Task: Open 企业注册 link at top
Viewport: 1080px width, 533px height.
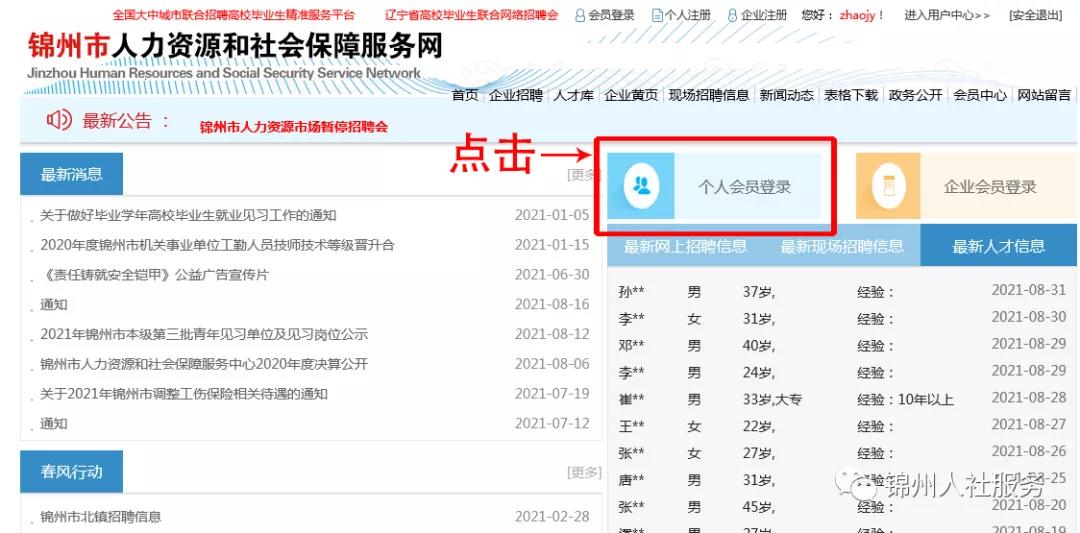Action: 763,15
